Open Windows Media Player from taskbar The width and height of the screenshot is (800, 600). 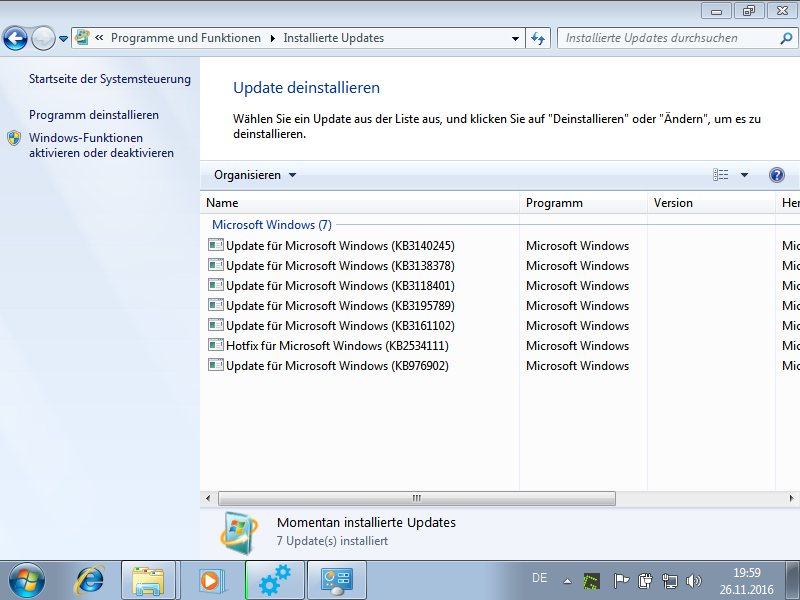[210, 581]
